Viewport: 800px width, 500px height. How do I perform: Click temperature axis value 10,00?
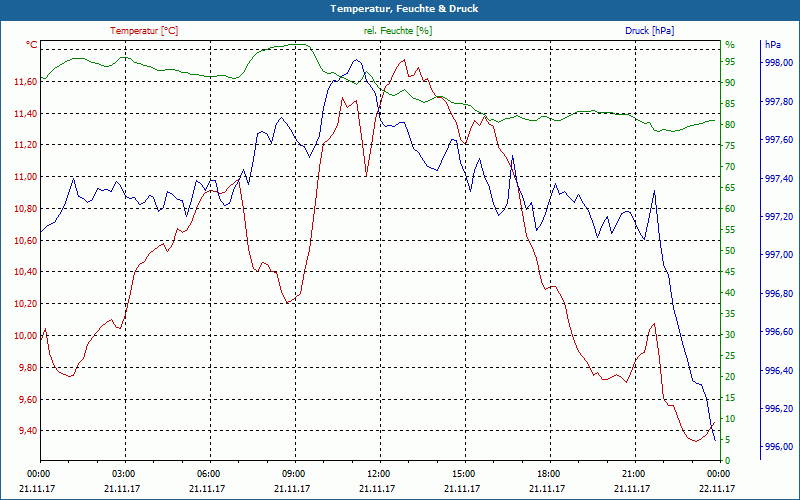(26, 336)
